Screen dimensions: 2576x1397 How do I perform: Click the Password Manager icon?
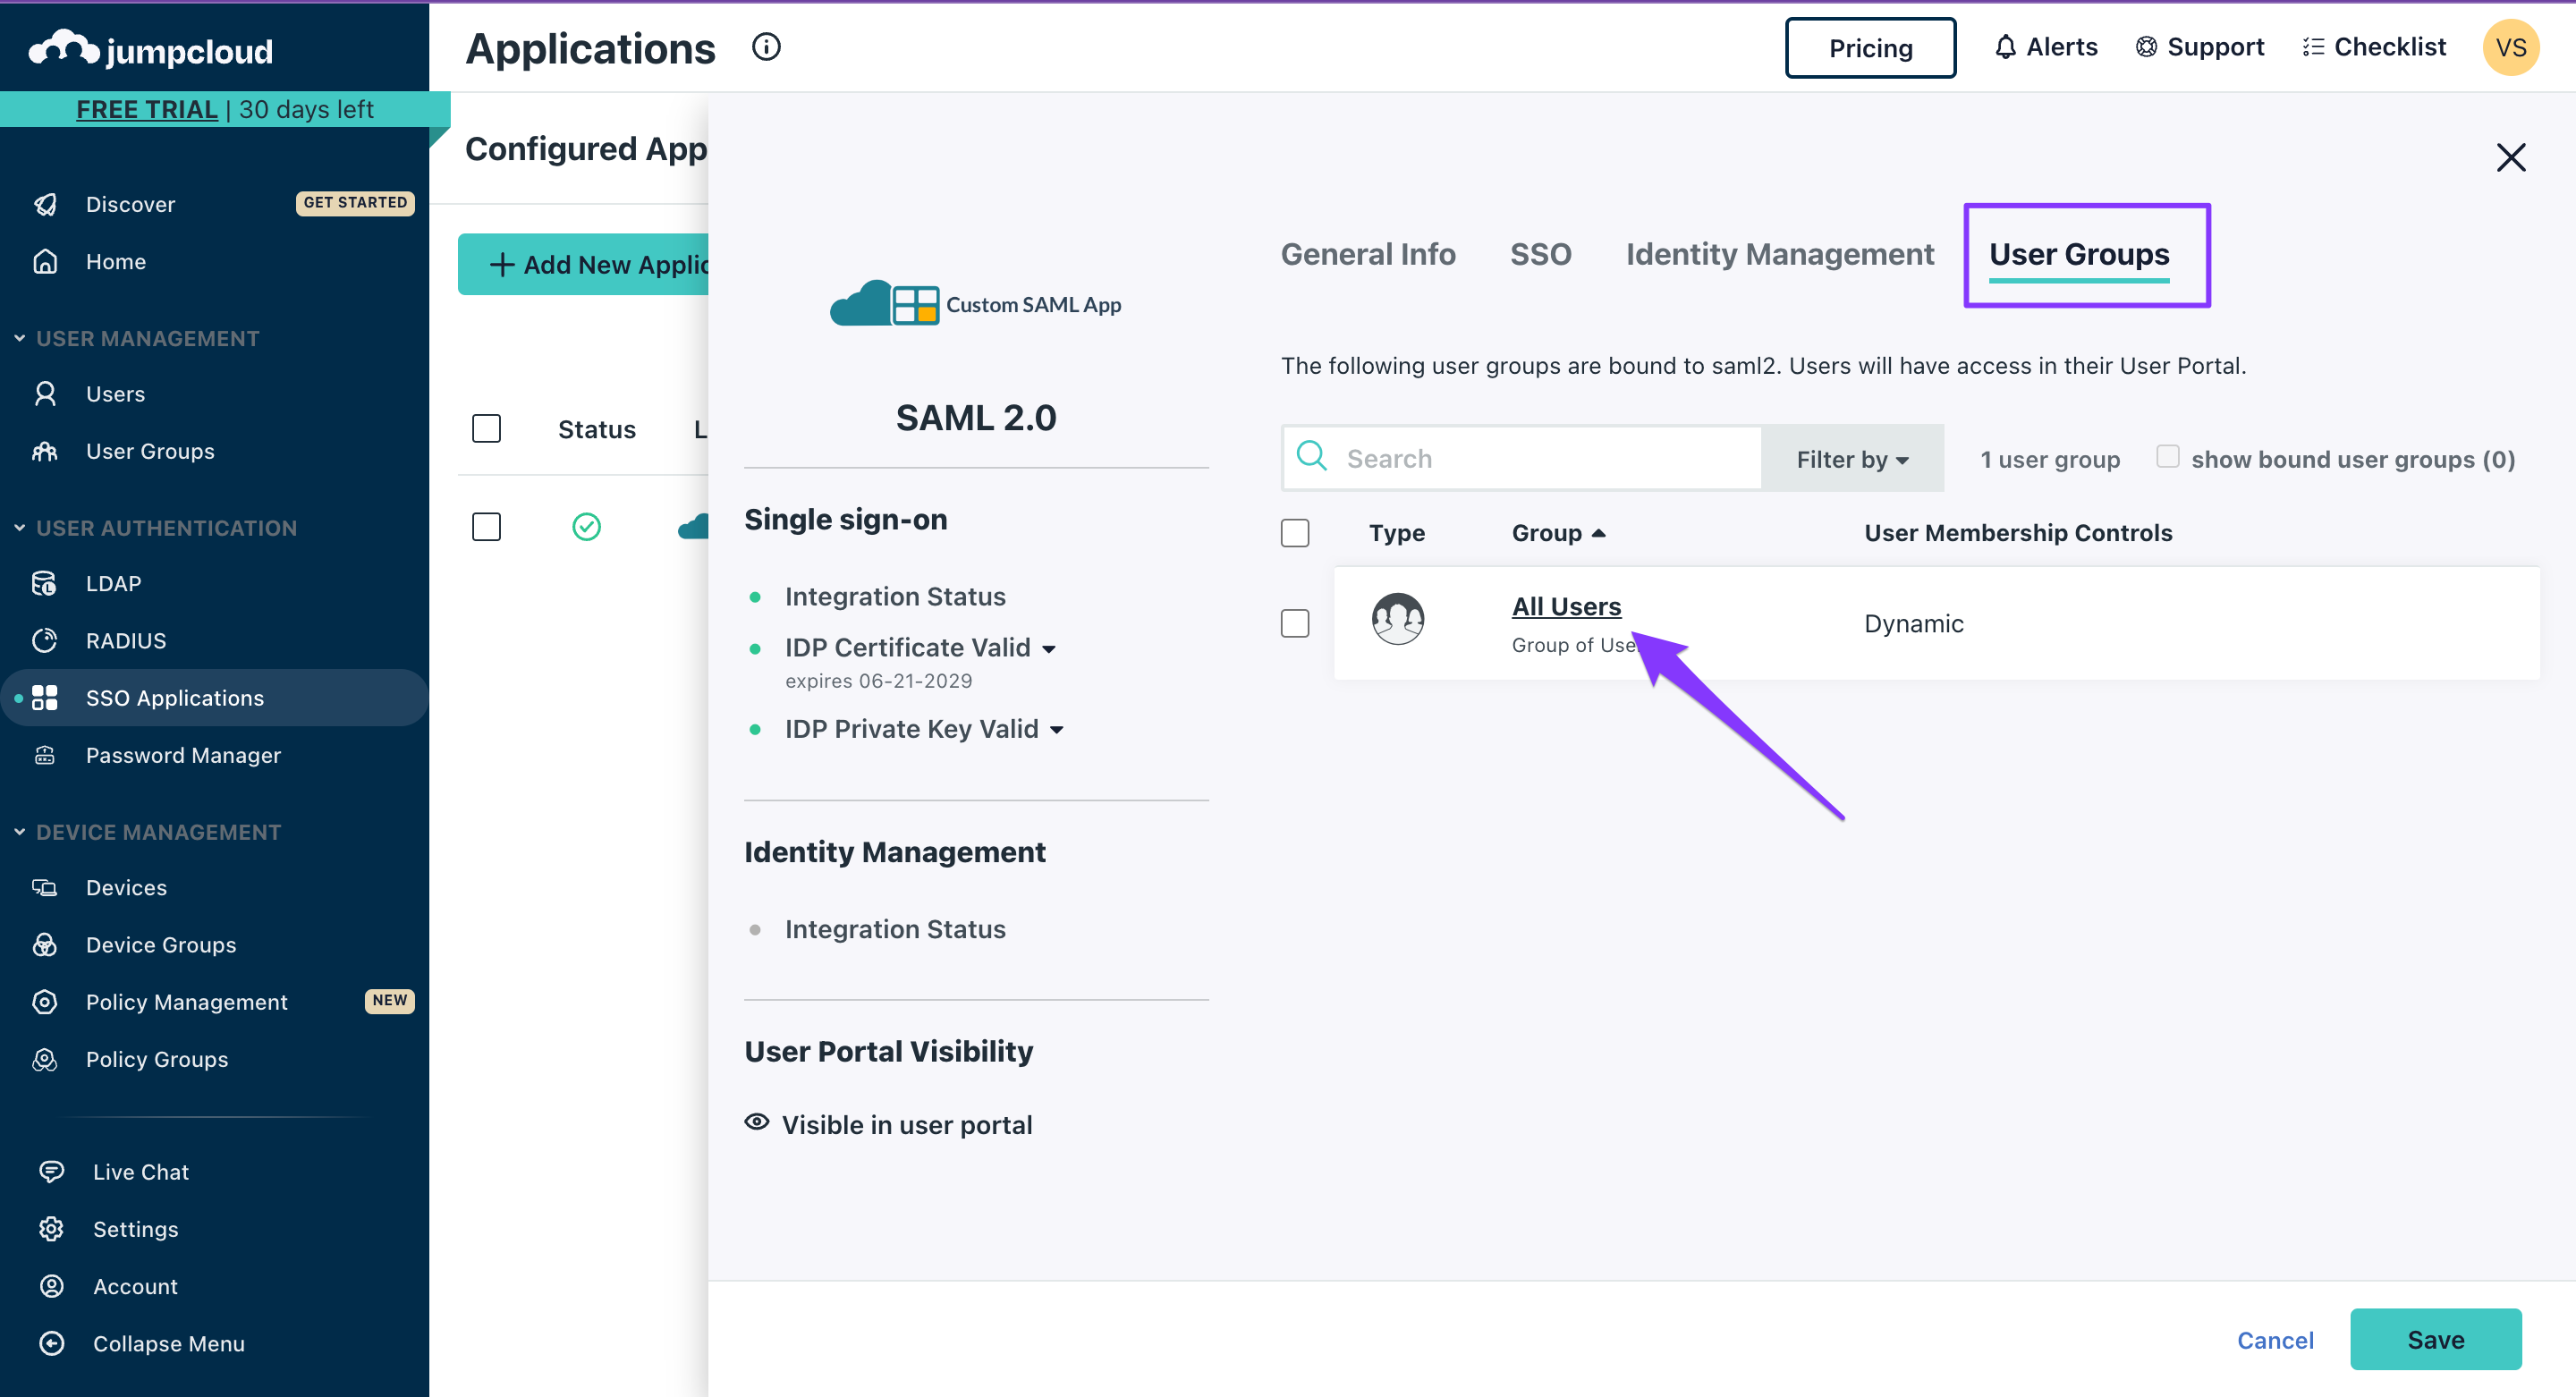tap(45, 755)
